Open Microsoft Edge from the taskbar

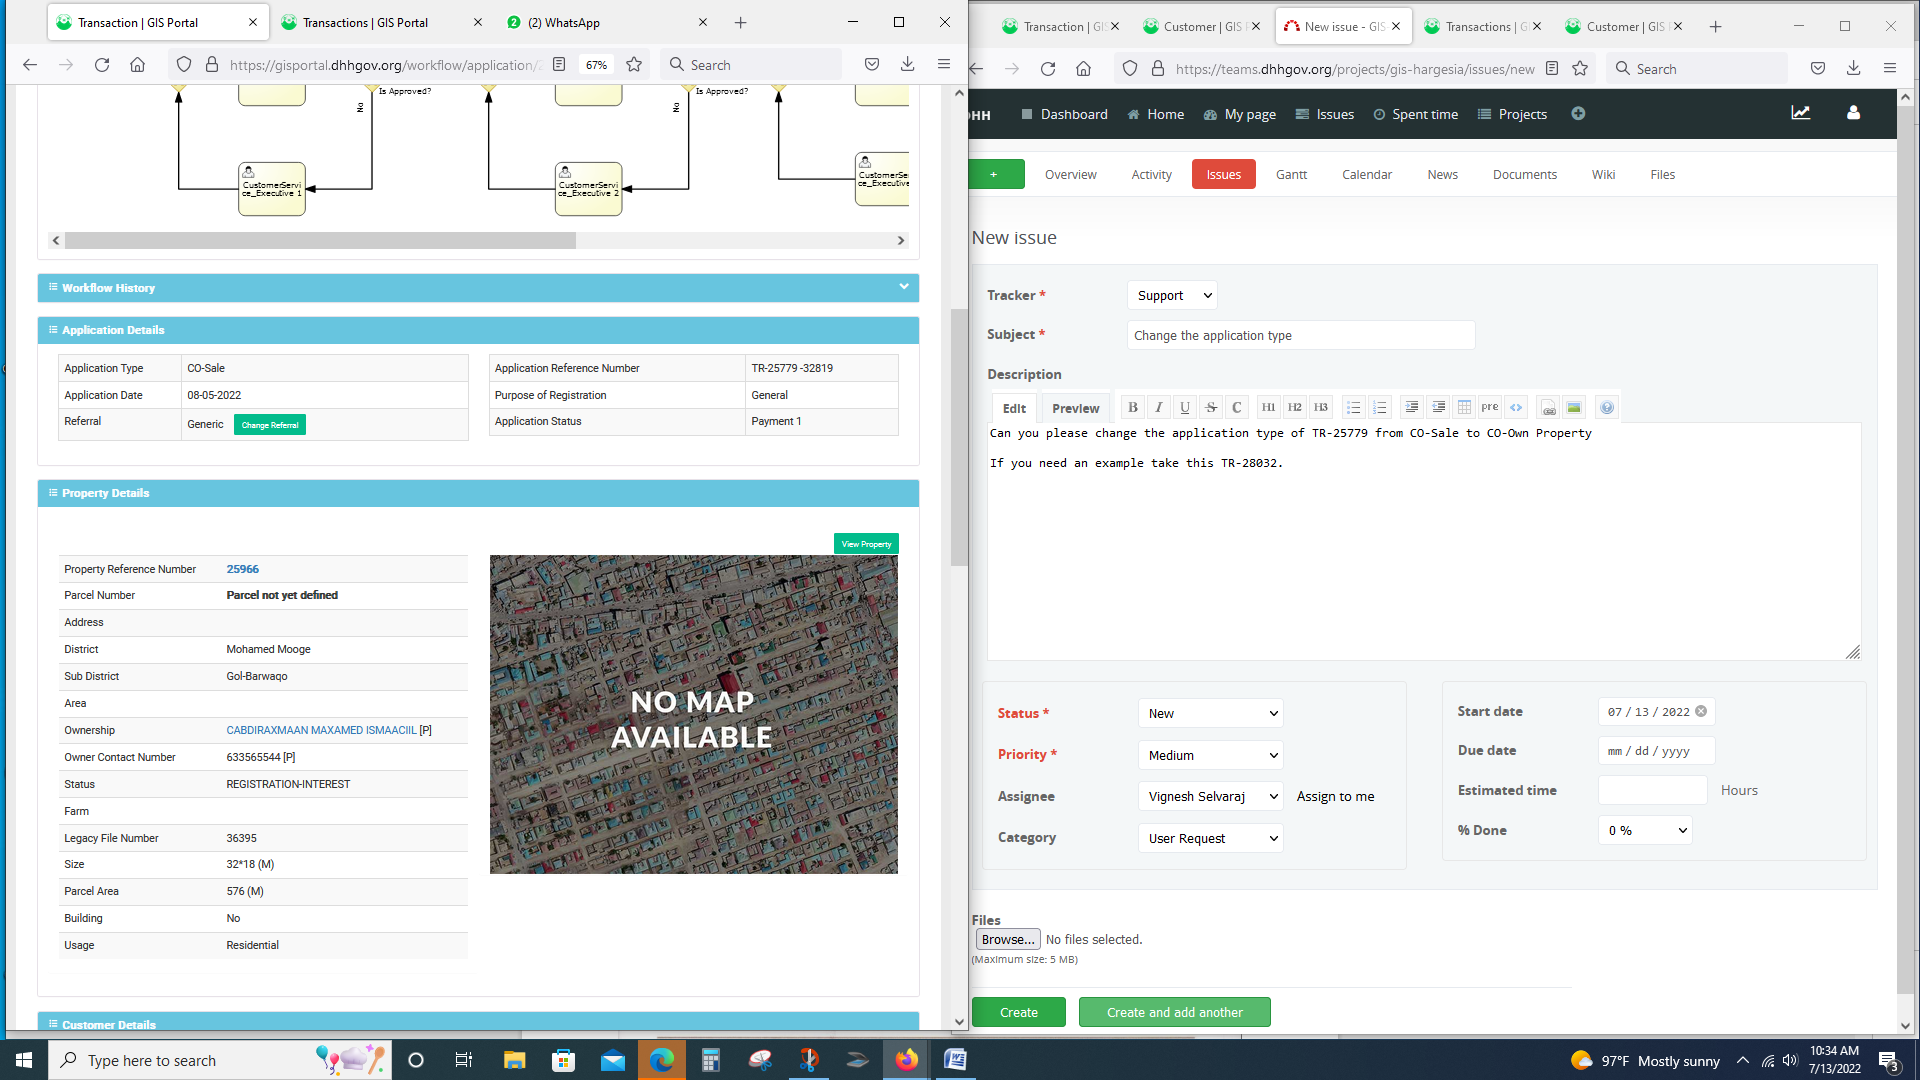662,1060
